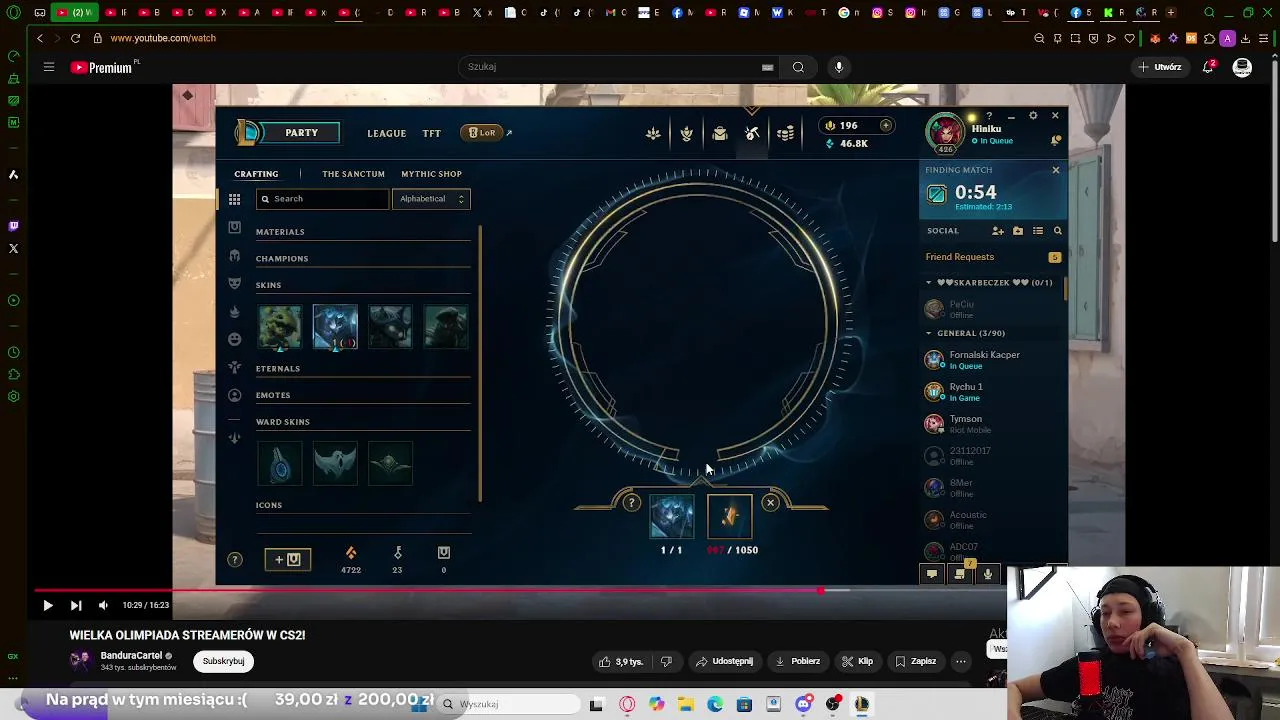Close the Finding Match panel
The image size is (1280, 720).
(1055, 170)
